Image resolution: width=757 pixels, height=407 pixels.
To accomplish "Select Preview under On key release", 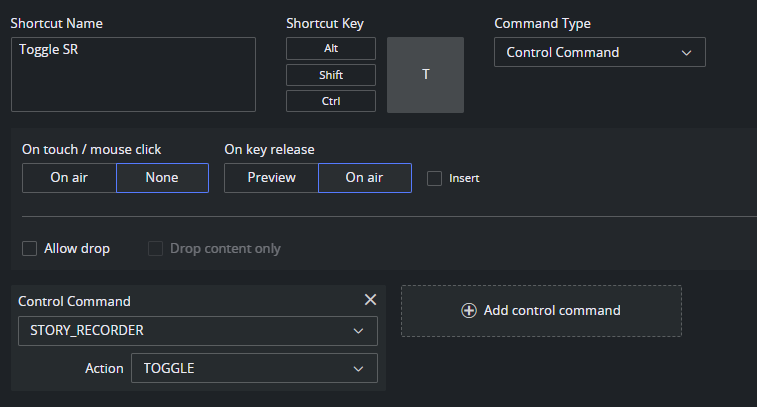I will click(x=271, y=178).
